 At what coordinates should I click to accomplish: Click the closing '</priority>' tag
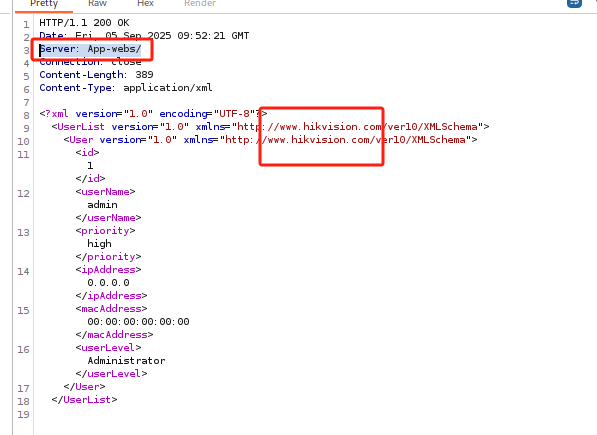pos(109,257)
